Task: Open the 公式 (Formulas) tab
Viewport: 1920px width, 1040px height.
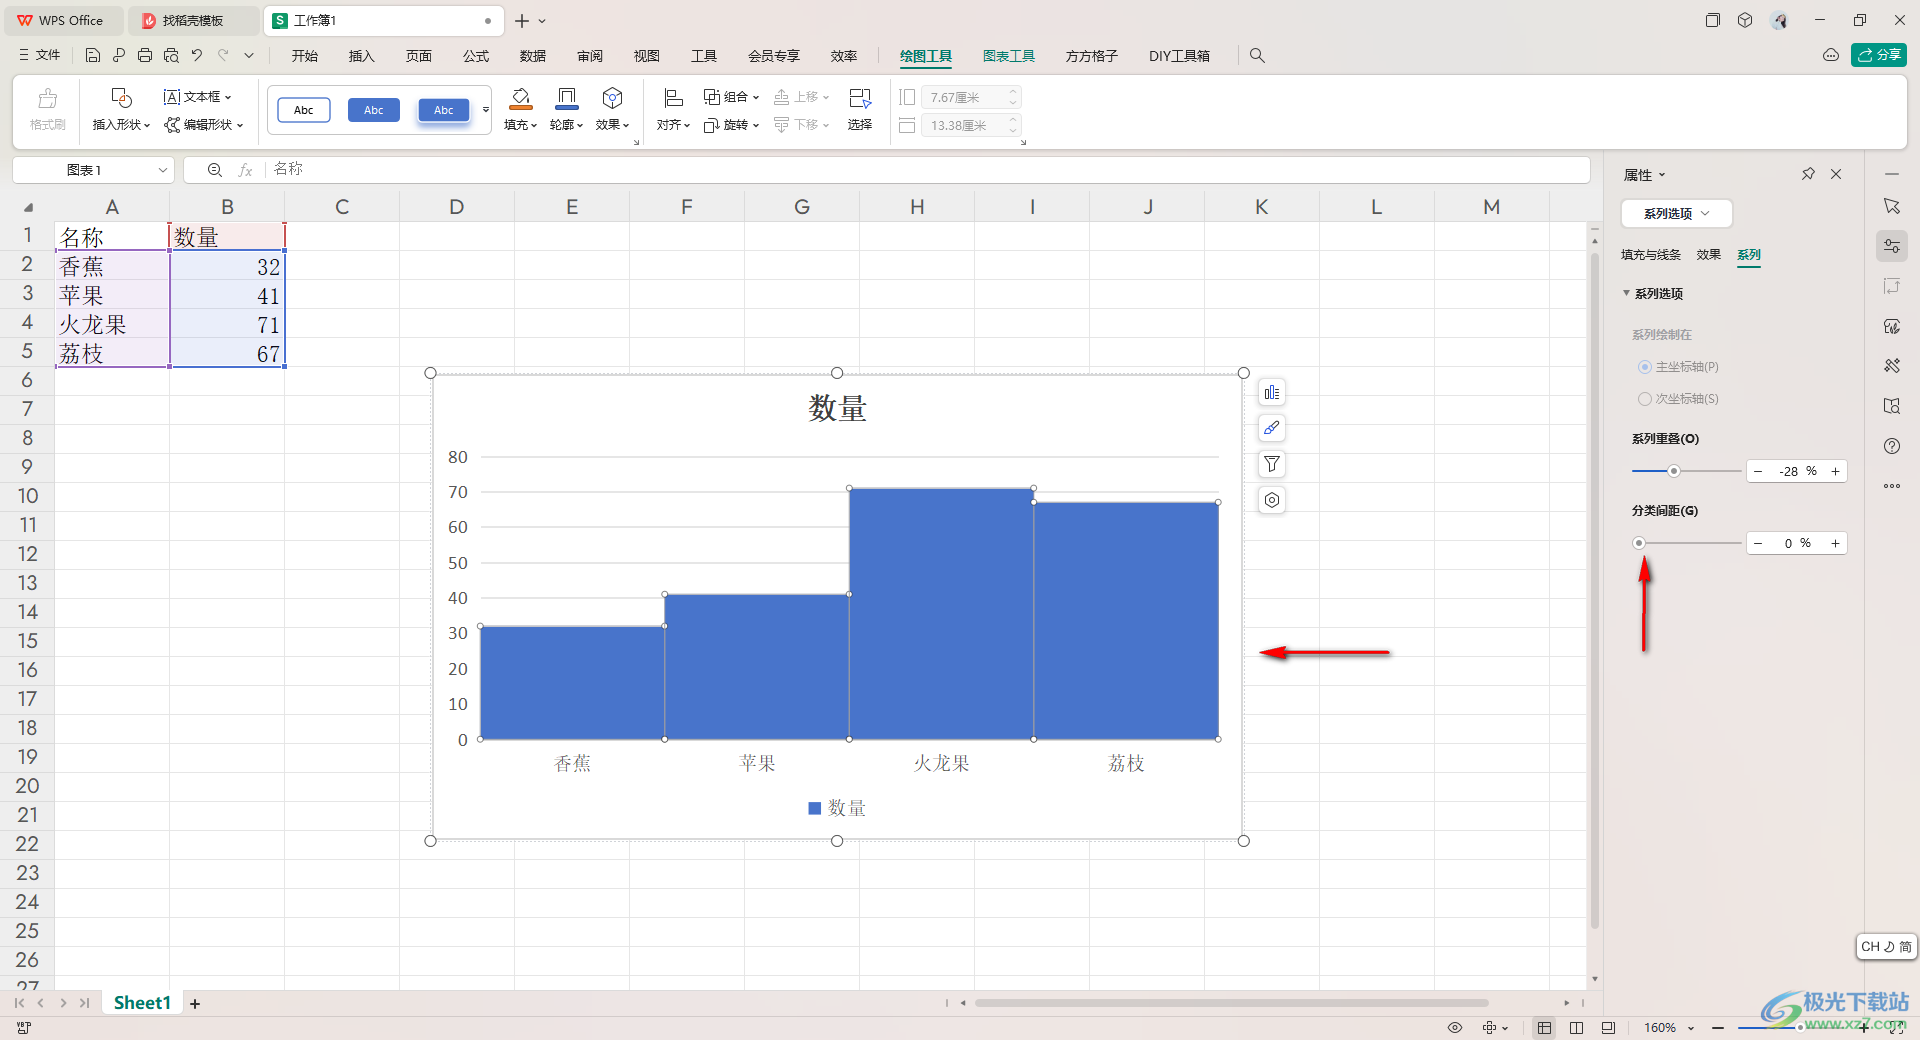Action: pos(476,56)
